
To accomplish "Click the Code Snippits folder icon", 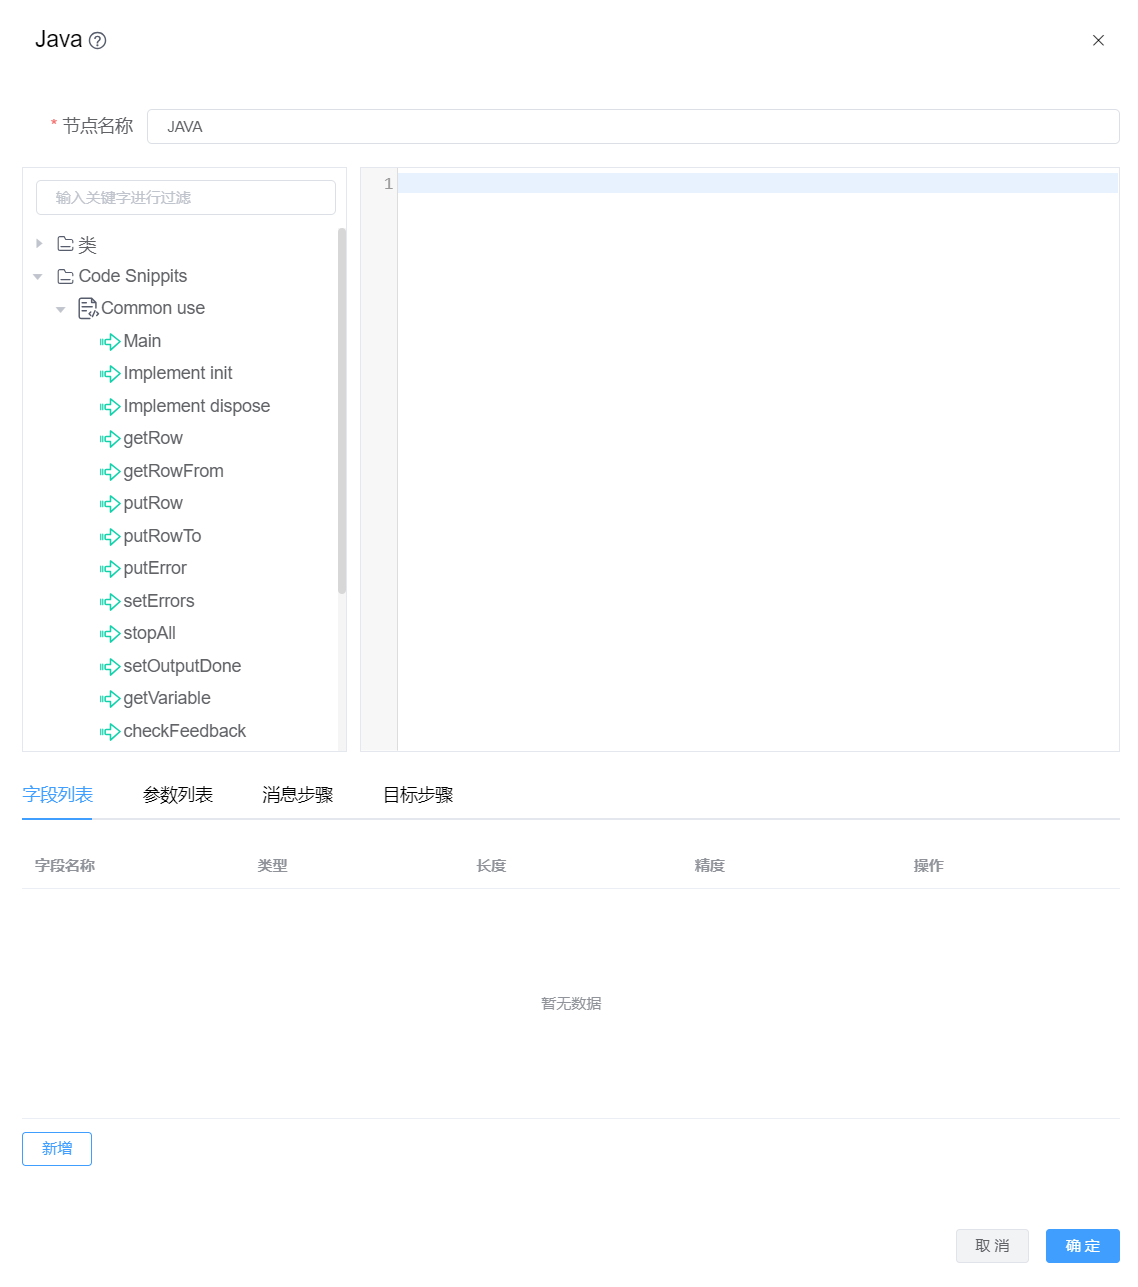I will (x=66, y=277).
